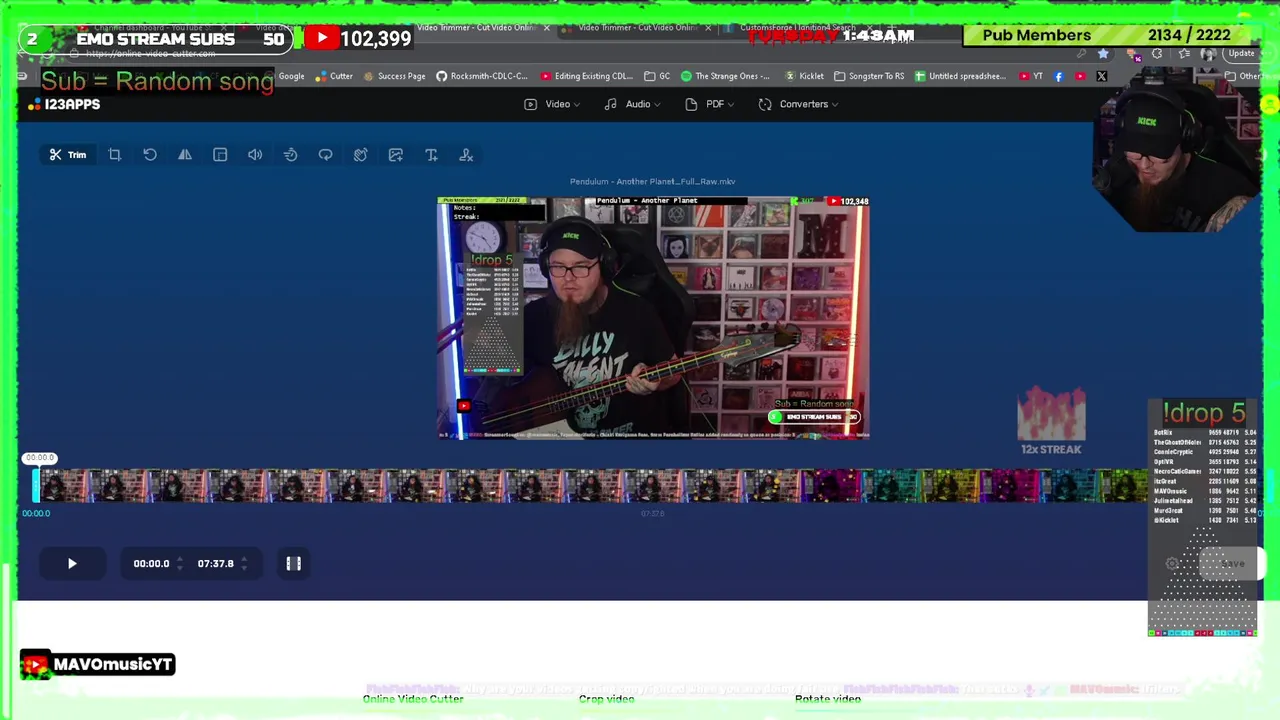
Task: Expand the Converters menu dropdown
Action: [798, 104]
